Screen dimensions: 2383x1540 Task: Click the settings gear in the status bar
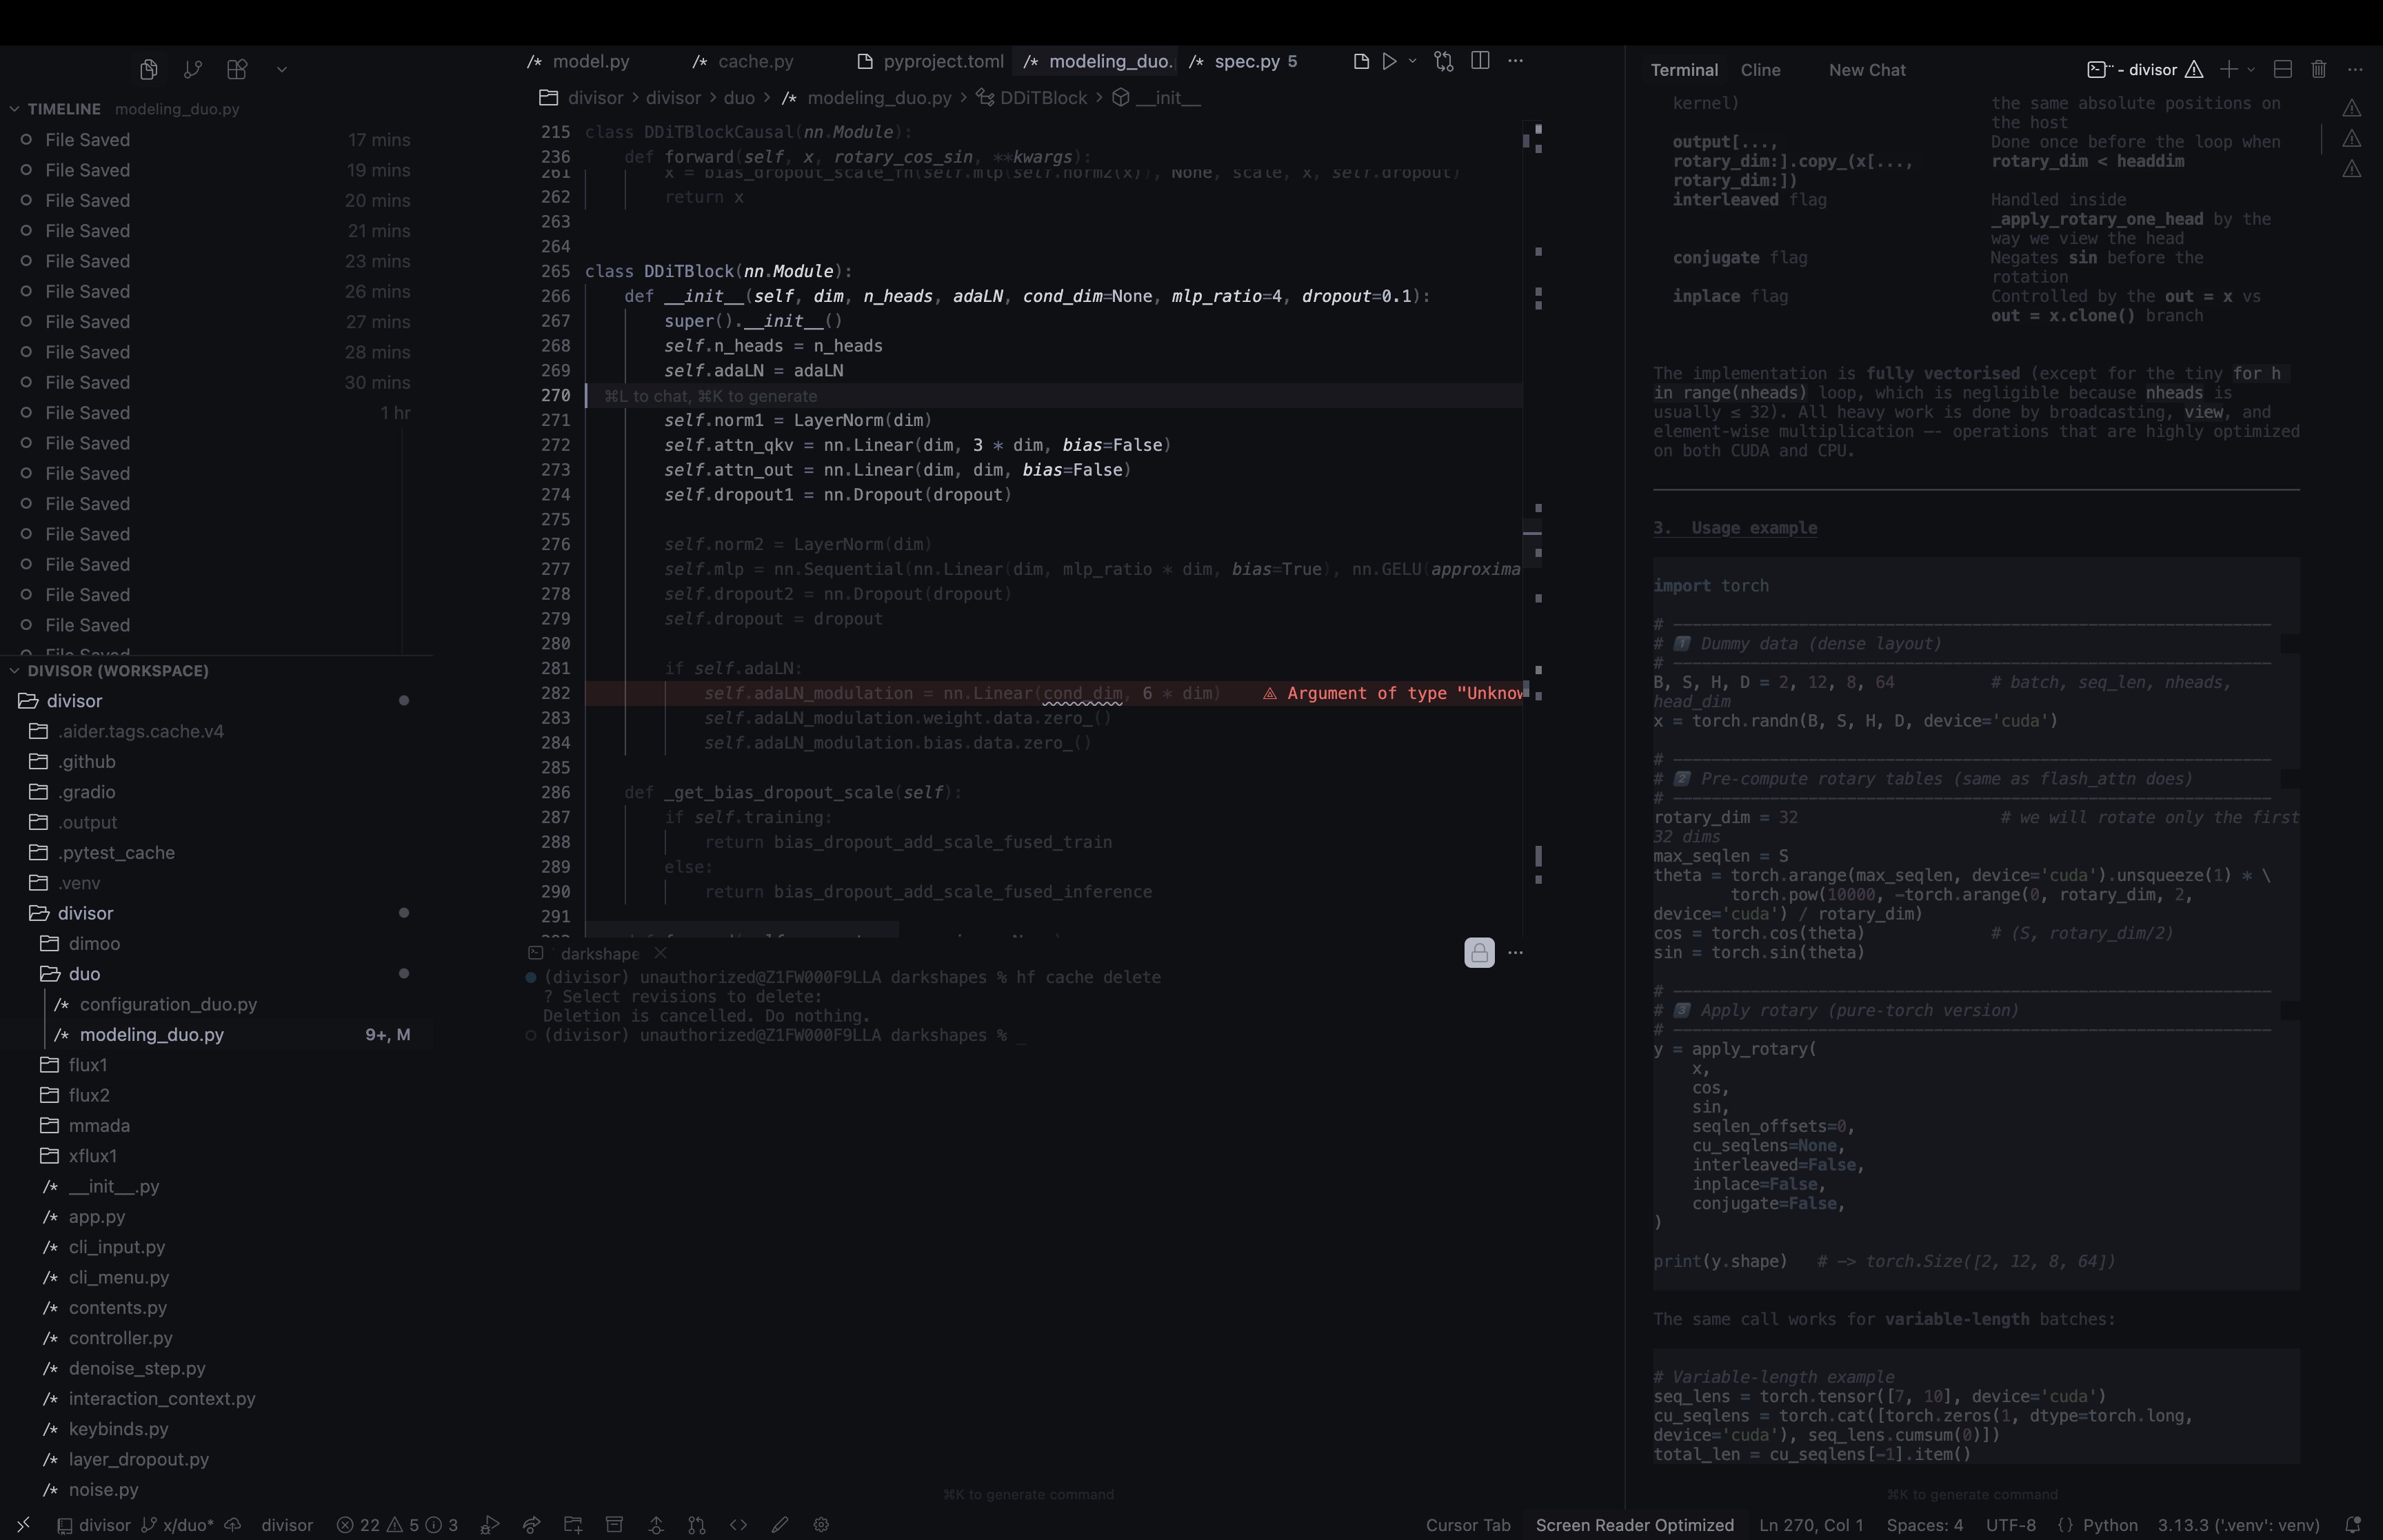[x=821, y=1524]
